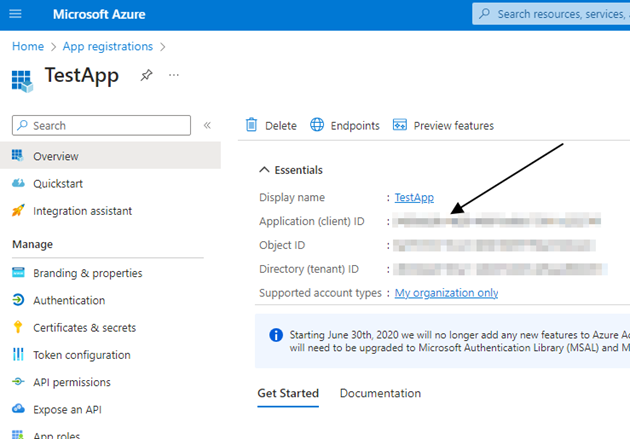Switch to the Get Started tab
The image size is (630, 439).
tap(288, 394)
